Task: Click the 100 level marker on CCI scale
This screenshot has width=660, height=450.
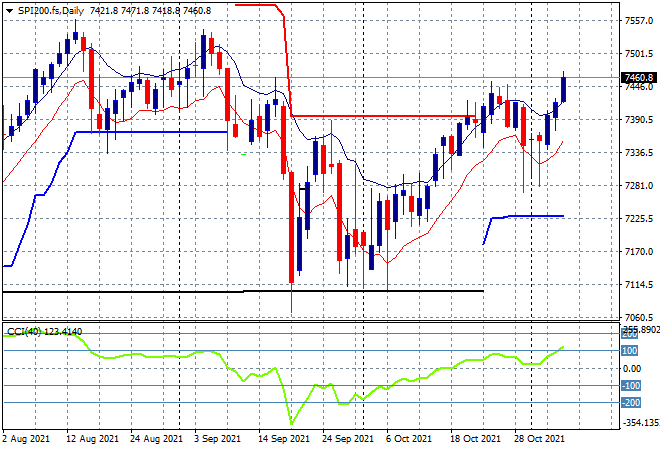Action: coord(629,351)
